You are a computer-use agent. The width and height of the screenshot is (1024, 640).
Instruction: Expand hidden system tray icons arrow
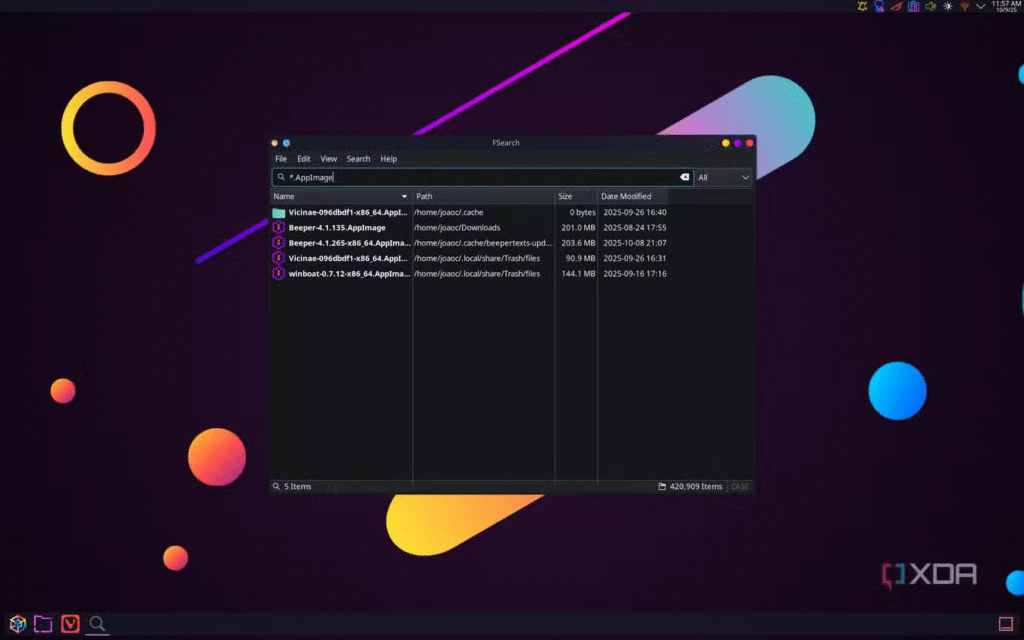pos(980,6)
